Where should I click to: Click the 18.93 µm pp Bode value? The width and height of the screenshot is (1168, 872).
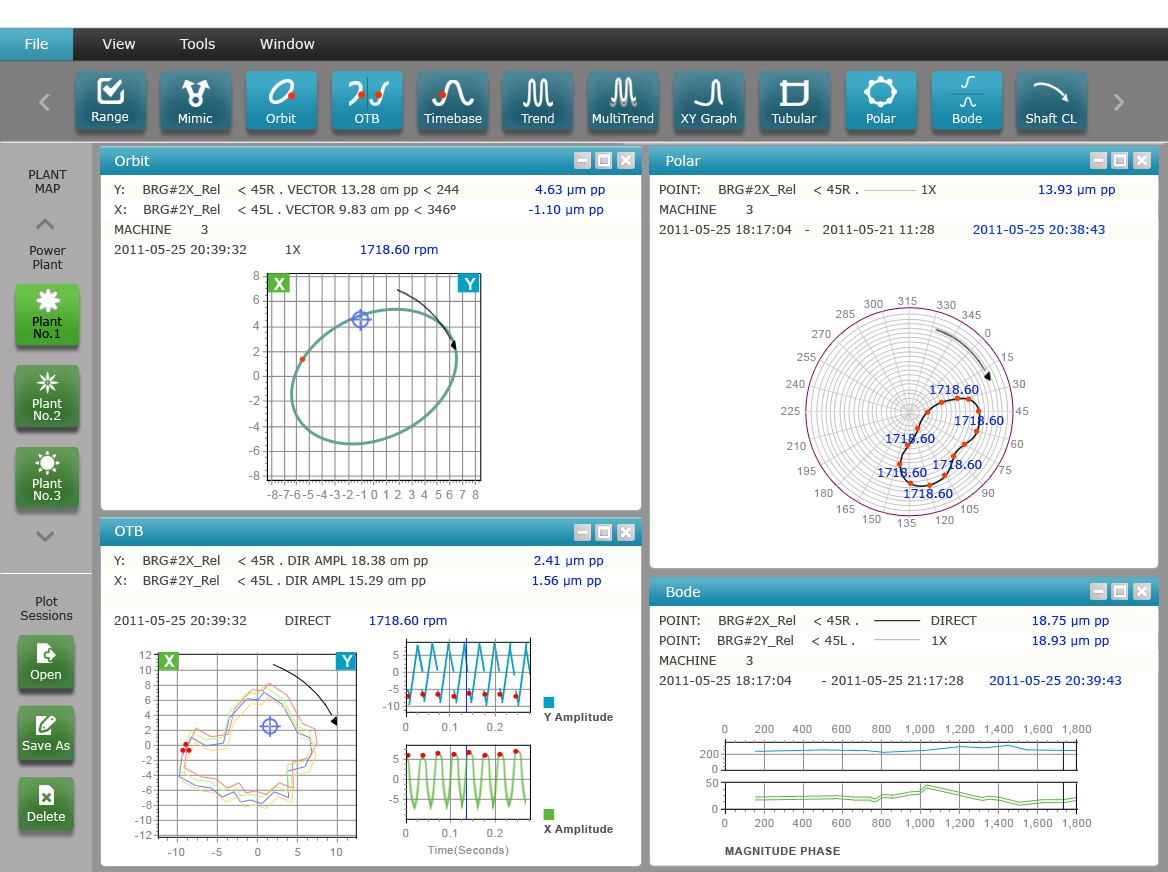pos(1070,640)
